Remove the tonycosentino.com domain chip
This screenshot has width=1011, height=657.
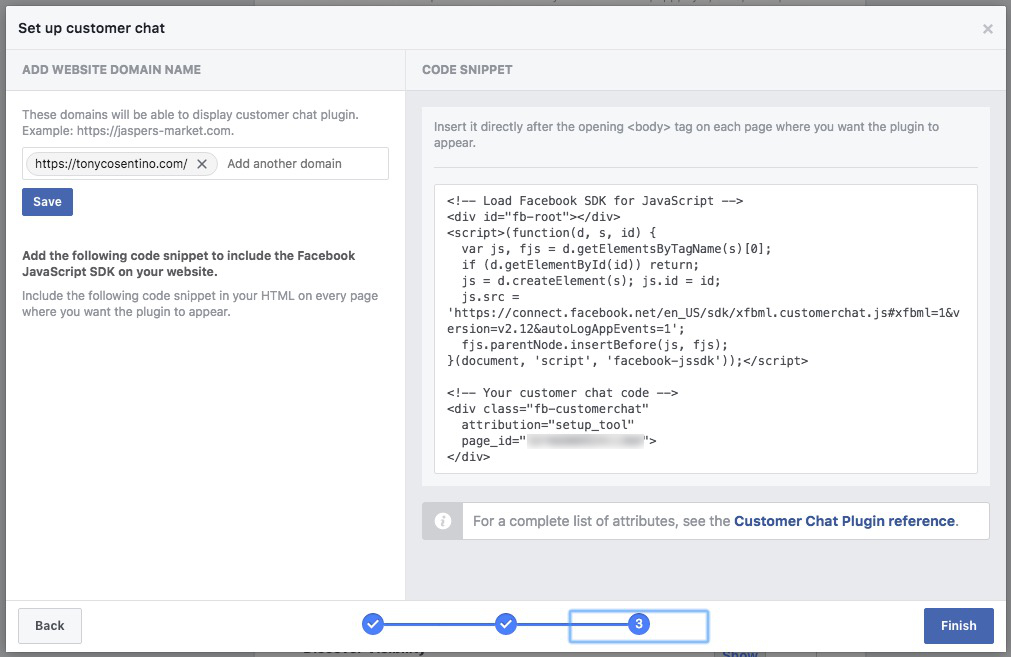point(202,164)
